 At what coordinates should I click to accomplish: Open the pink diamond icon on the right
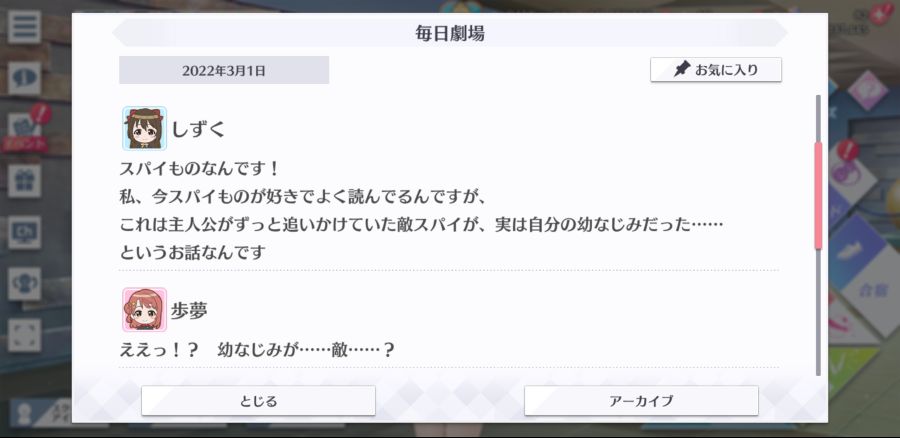867,90
